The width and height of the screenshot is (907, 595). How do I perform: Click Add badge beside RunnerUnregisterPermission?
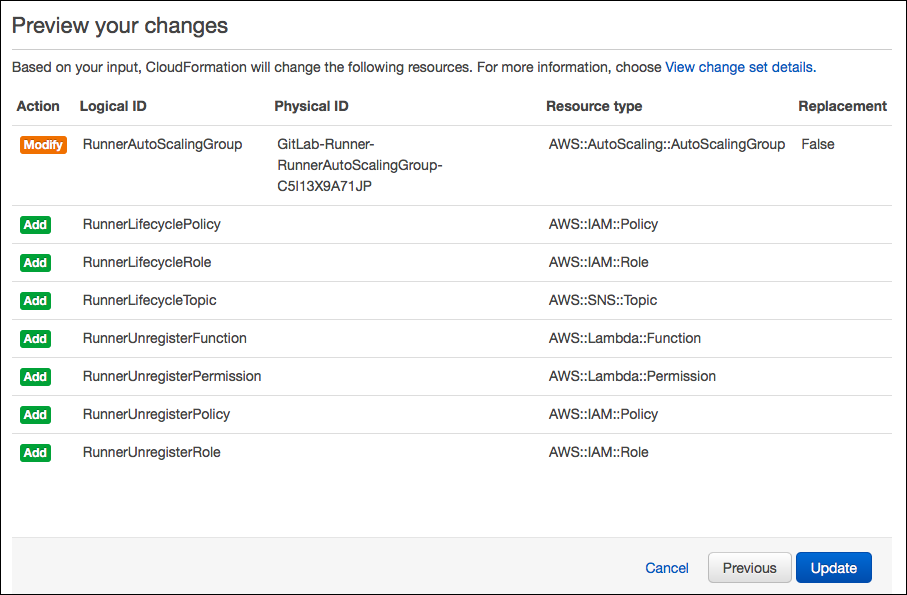click(x=35, y=377)
